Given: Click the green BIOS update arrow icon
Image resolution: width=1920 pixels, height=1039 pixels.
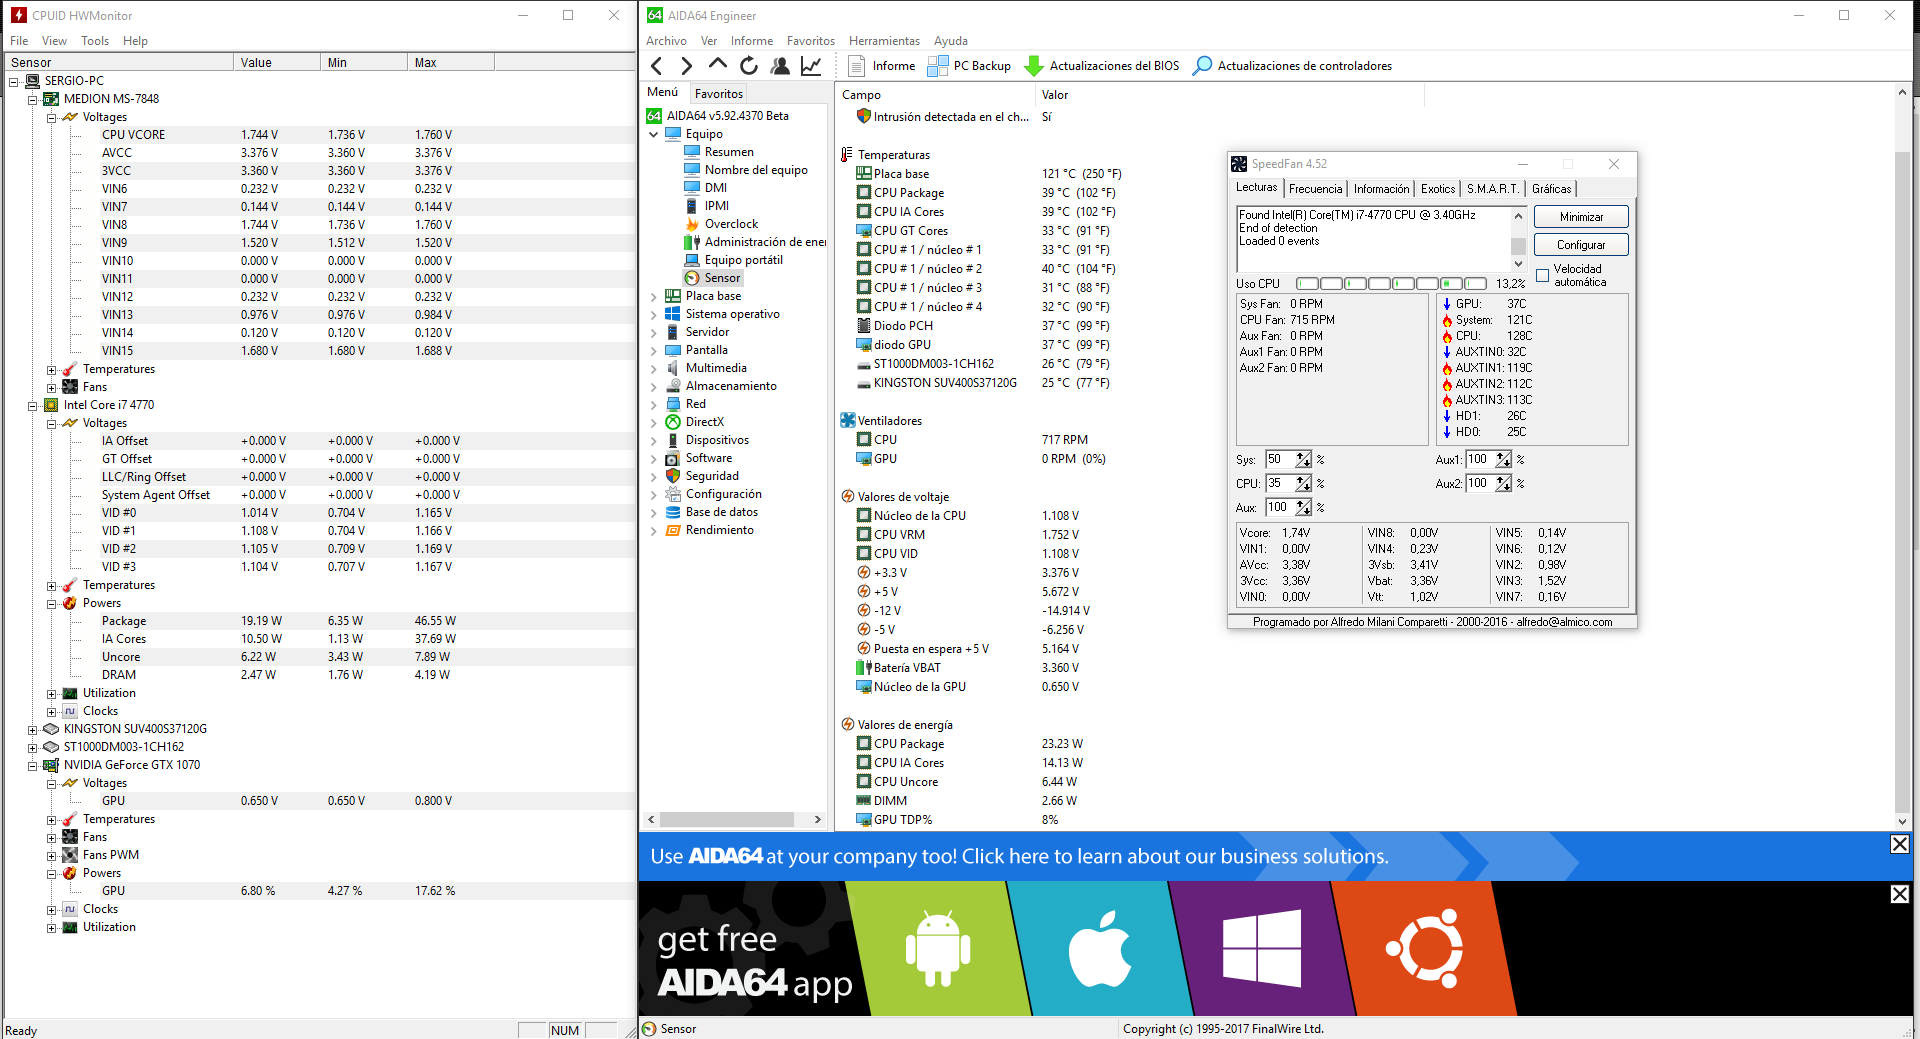Looking at the screenshot, I should (1034, 66).
